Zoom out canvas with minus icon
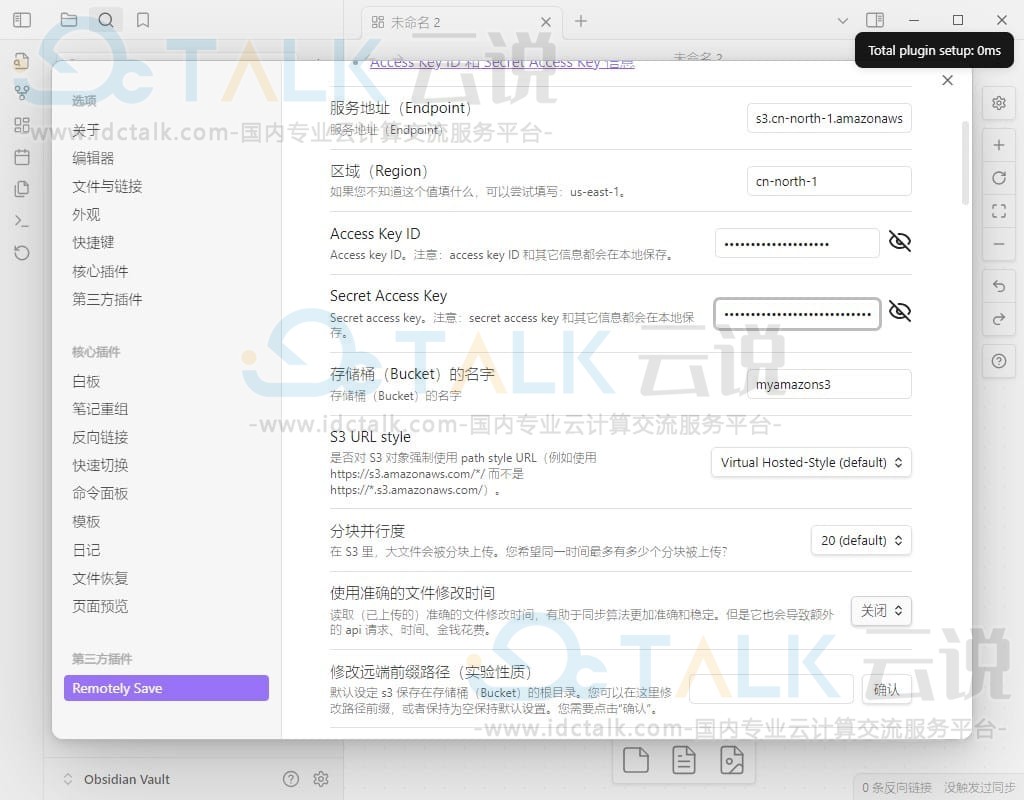Viewport: 1024px width, 800px height. point(999,244)
